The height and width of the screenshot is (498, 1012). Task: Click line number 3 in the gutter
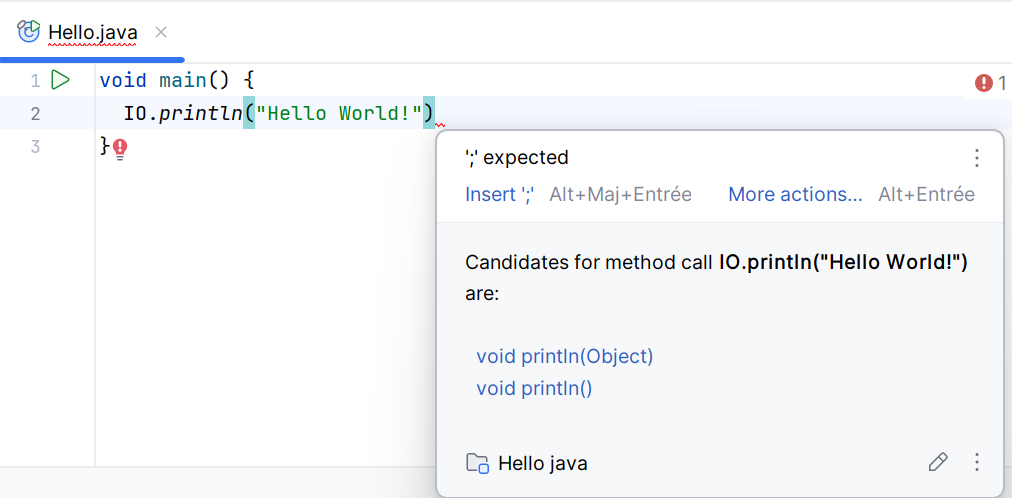35,147
